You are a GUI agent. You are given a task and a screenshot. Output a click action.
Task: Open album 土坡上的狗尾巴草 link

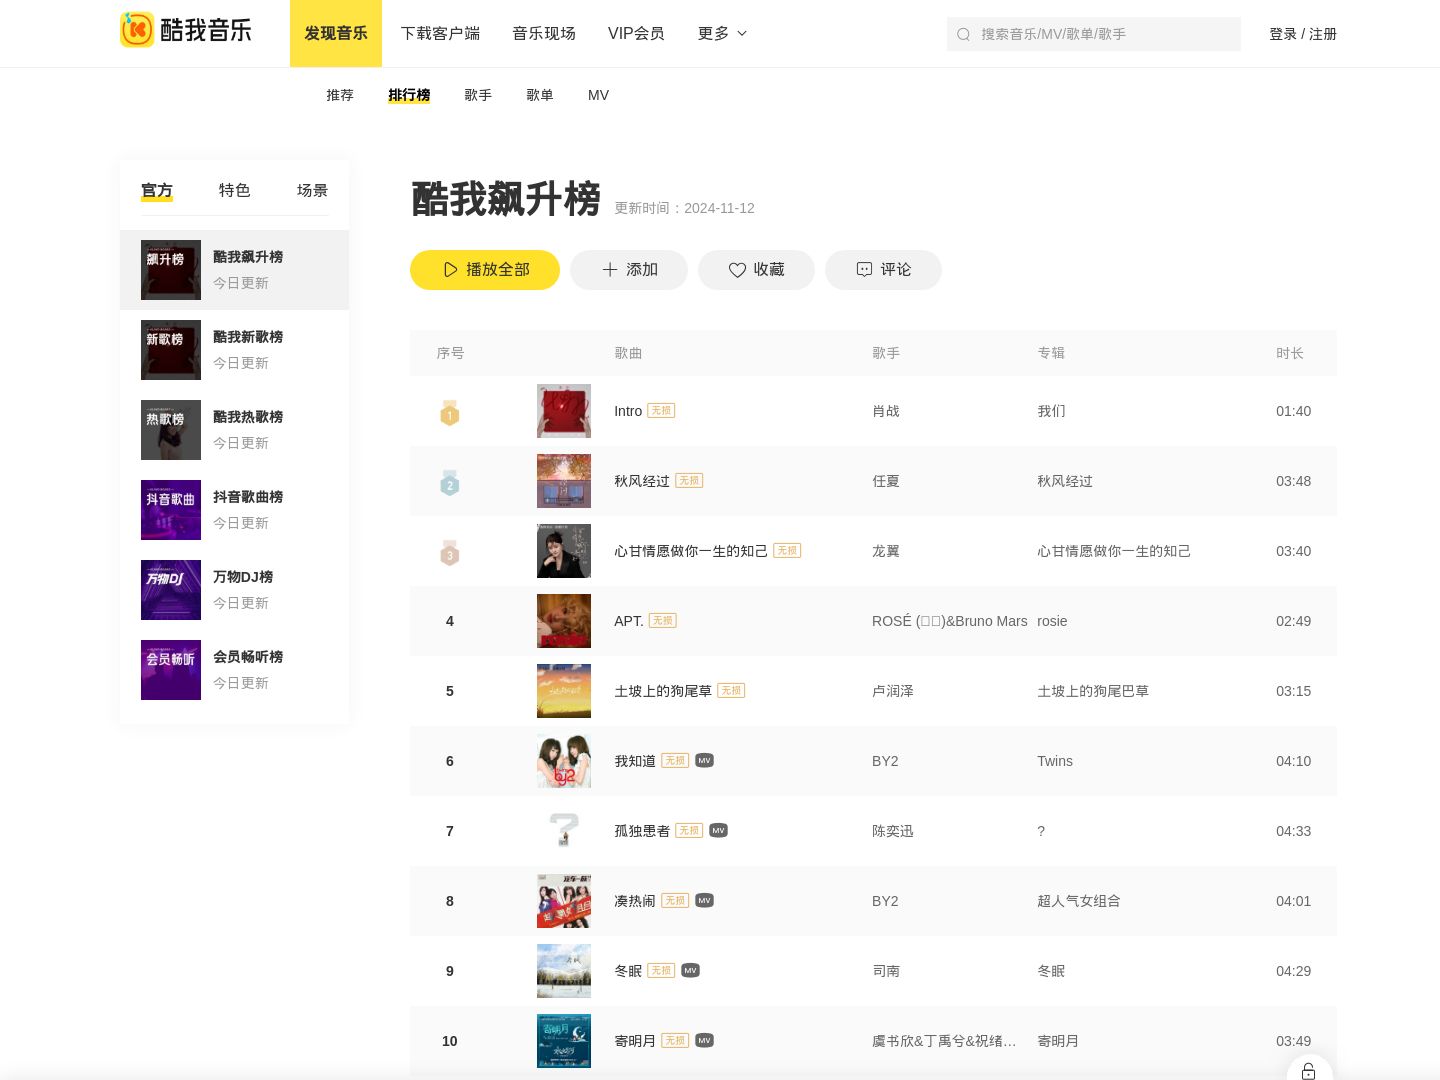pyautogui.click(x=1093, y=691)
